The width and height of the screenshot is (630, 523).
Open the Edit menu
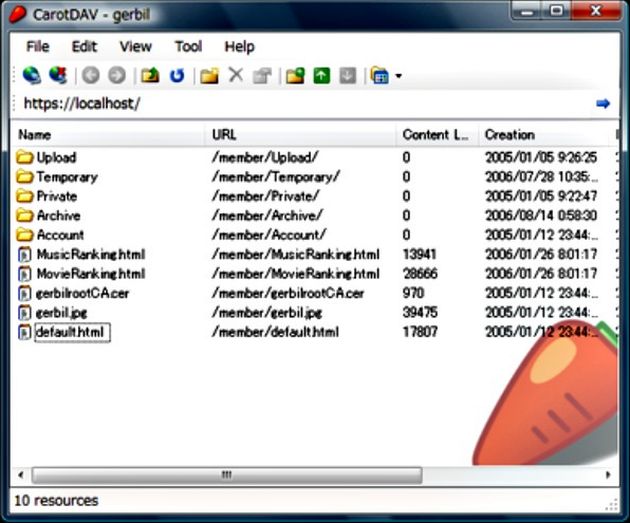click(x=84, y=47)
